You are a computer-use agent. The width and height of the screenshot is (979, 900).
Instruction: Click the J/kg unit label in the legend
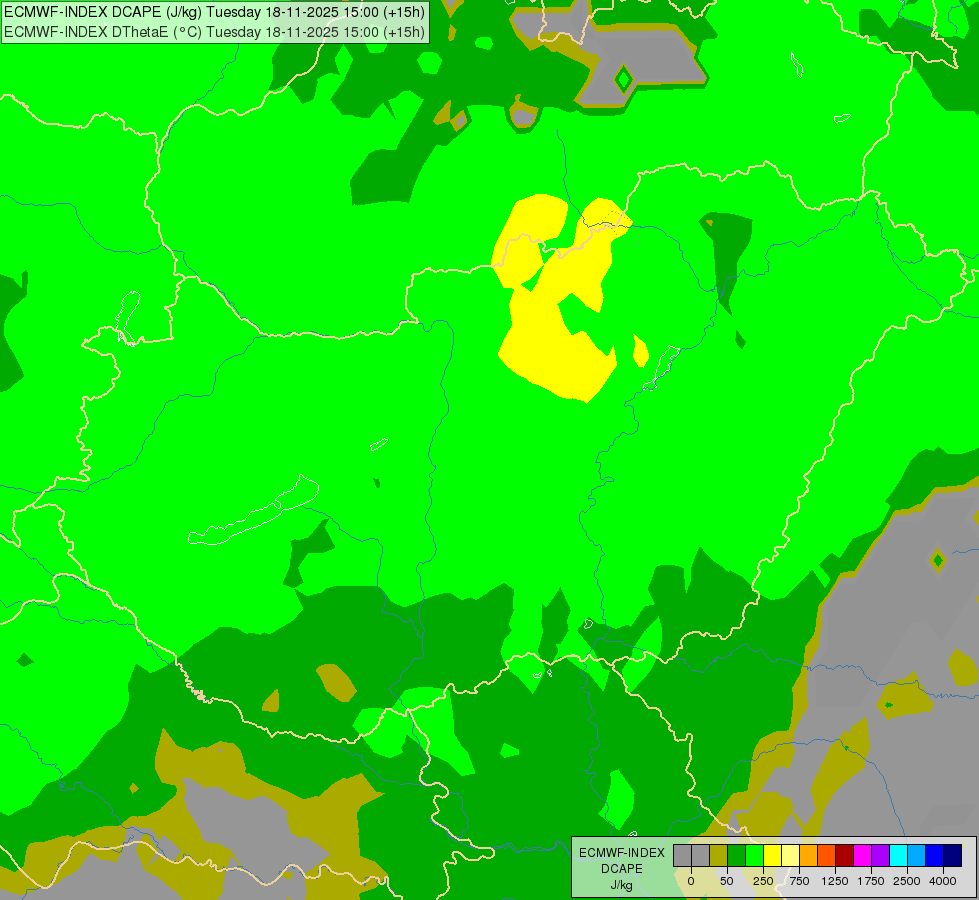621,886
